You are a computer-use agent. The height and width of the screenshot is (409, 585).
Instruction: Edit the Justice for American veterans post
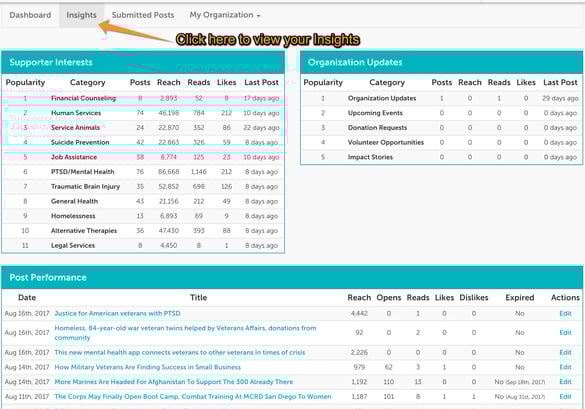[x=565, y=313]
